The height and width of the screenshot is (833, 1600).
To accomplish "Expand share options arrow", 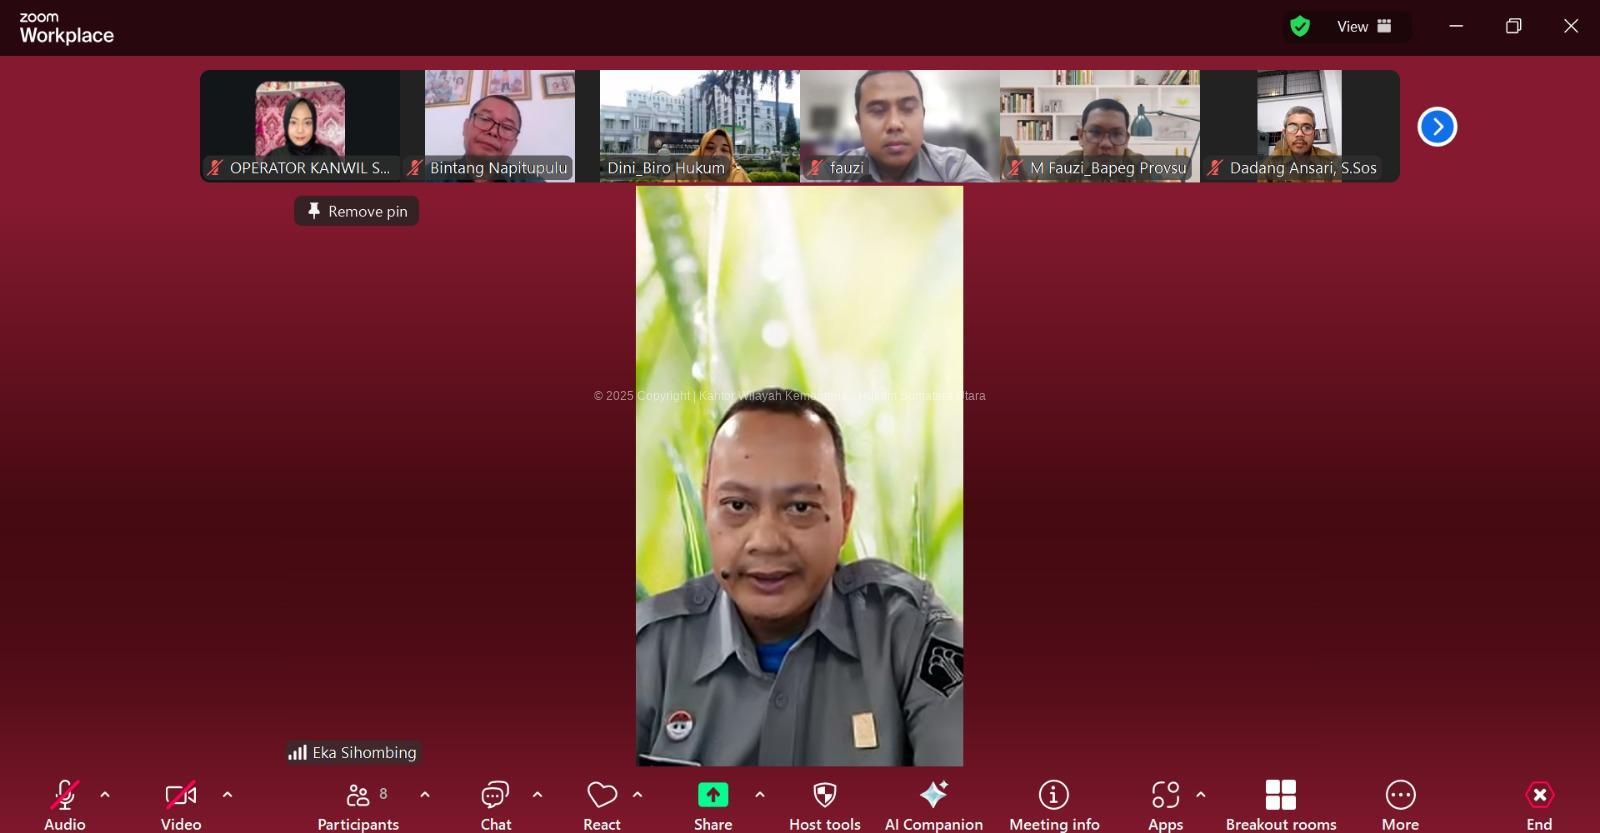I will [760, 795].
